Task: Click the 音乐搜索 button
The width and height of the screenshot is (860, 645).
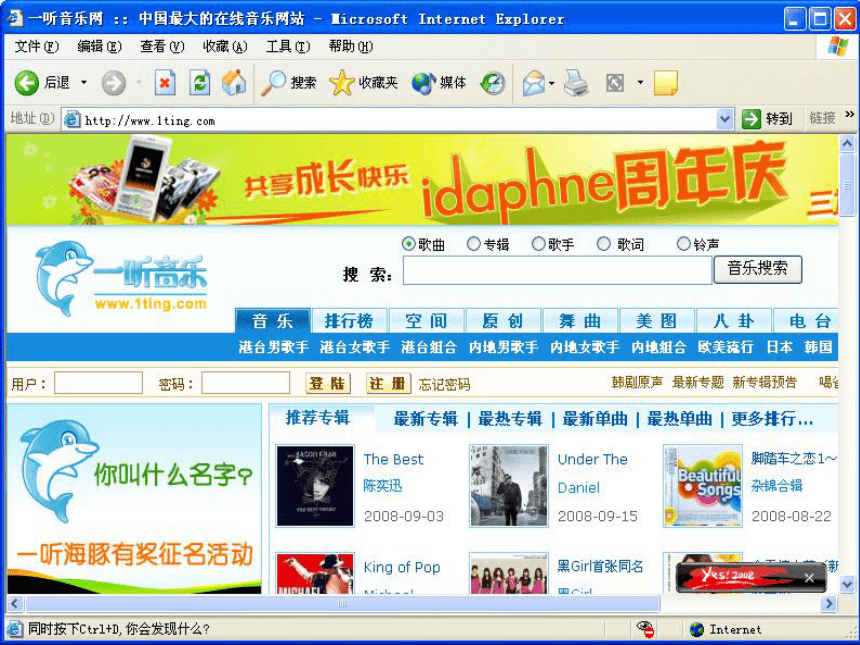Action: click(x=757, y=269)
